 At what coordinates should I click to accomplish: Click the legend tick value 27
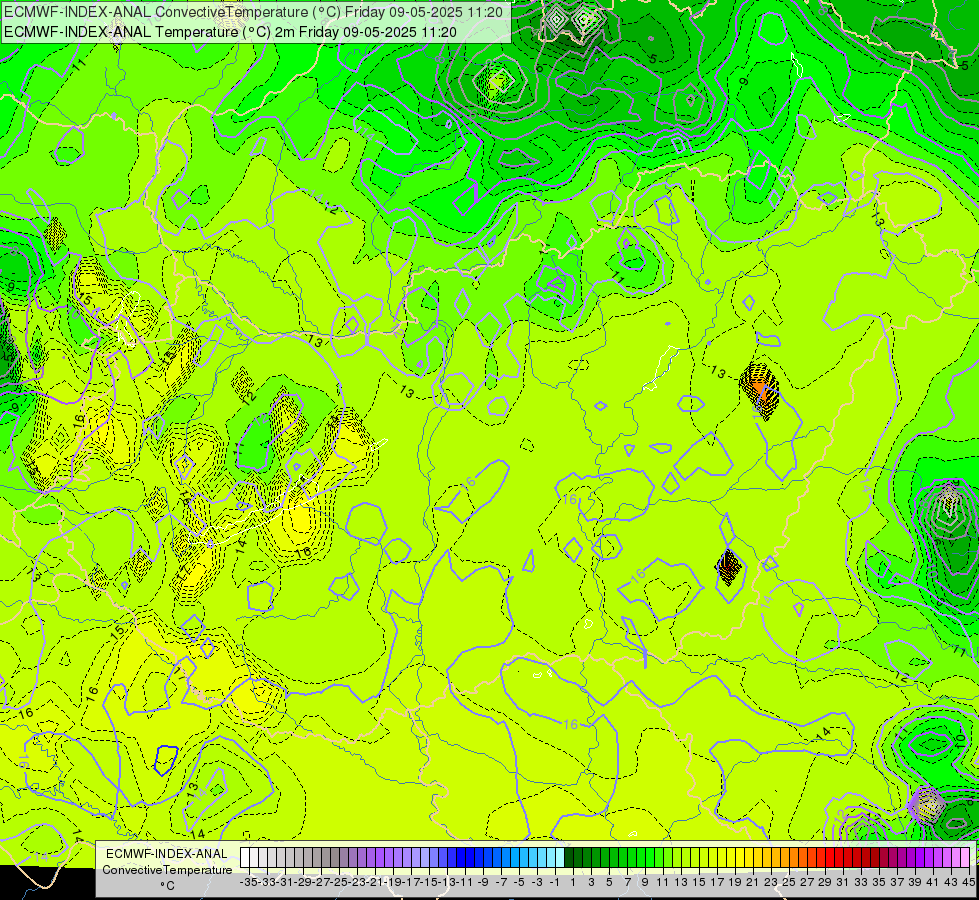click(x=807, y=883)
